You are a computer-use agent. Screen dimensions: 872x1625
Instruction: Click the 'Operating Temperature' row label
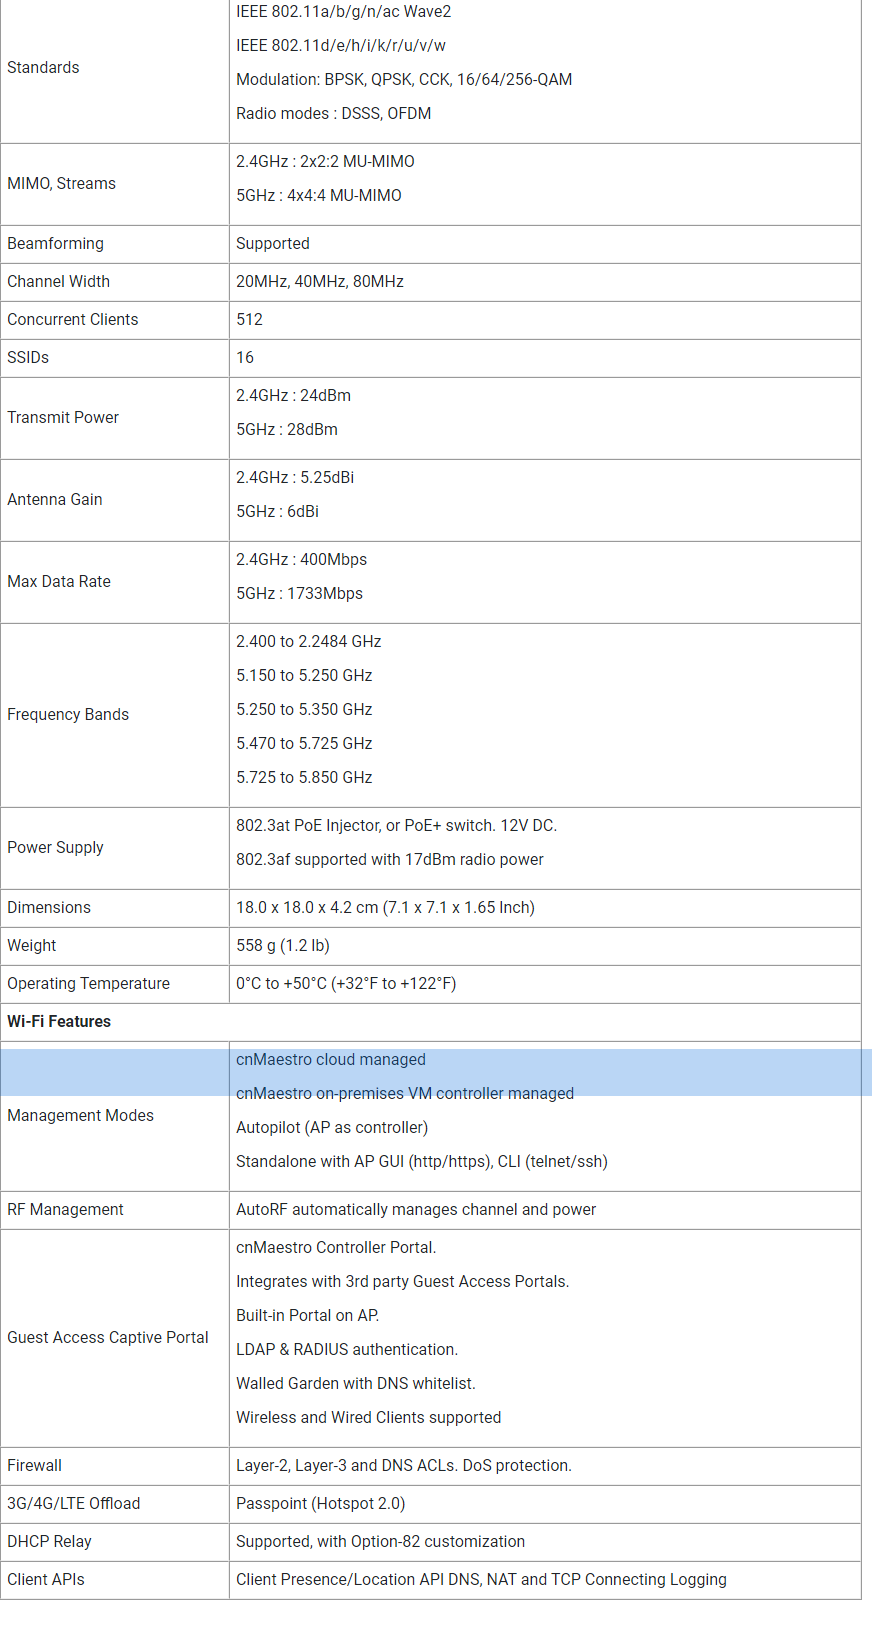click(88, 984)
